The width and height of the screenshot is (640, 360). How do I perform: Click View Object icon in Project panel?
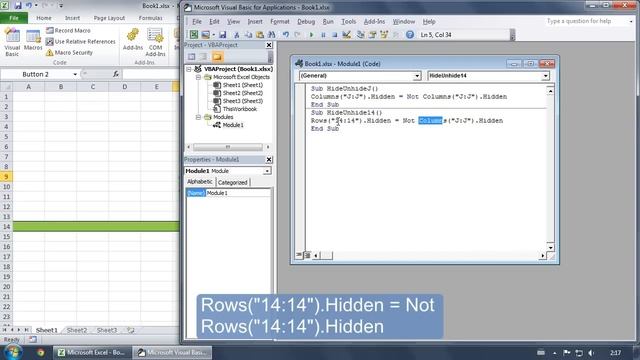(x=203, y=57)
